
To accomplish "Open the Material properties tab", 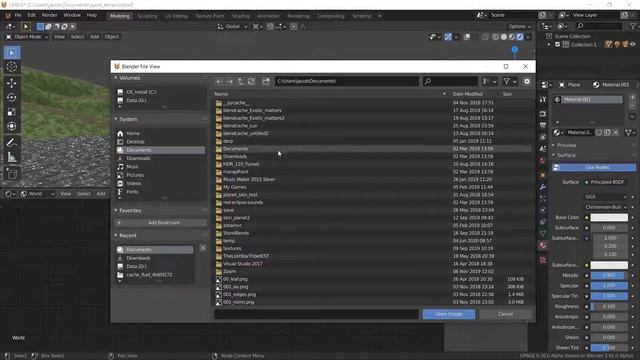I will [542, 245].
